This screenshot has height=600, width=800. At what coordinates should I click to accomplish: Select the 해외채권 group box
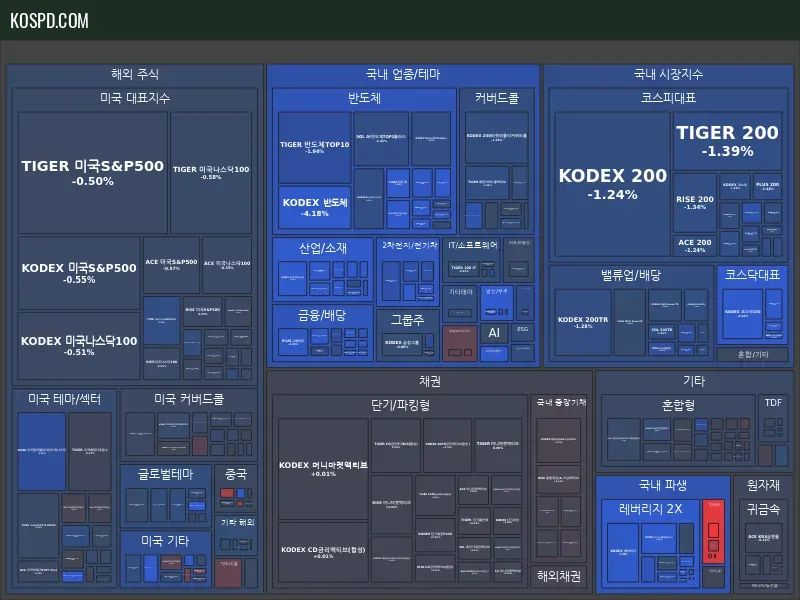pos(559,576)
